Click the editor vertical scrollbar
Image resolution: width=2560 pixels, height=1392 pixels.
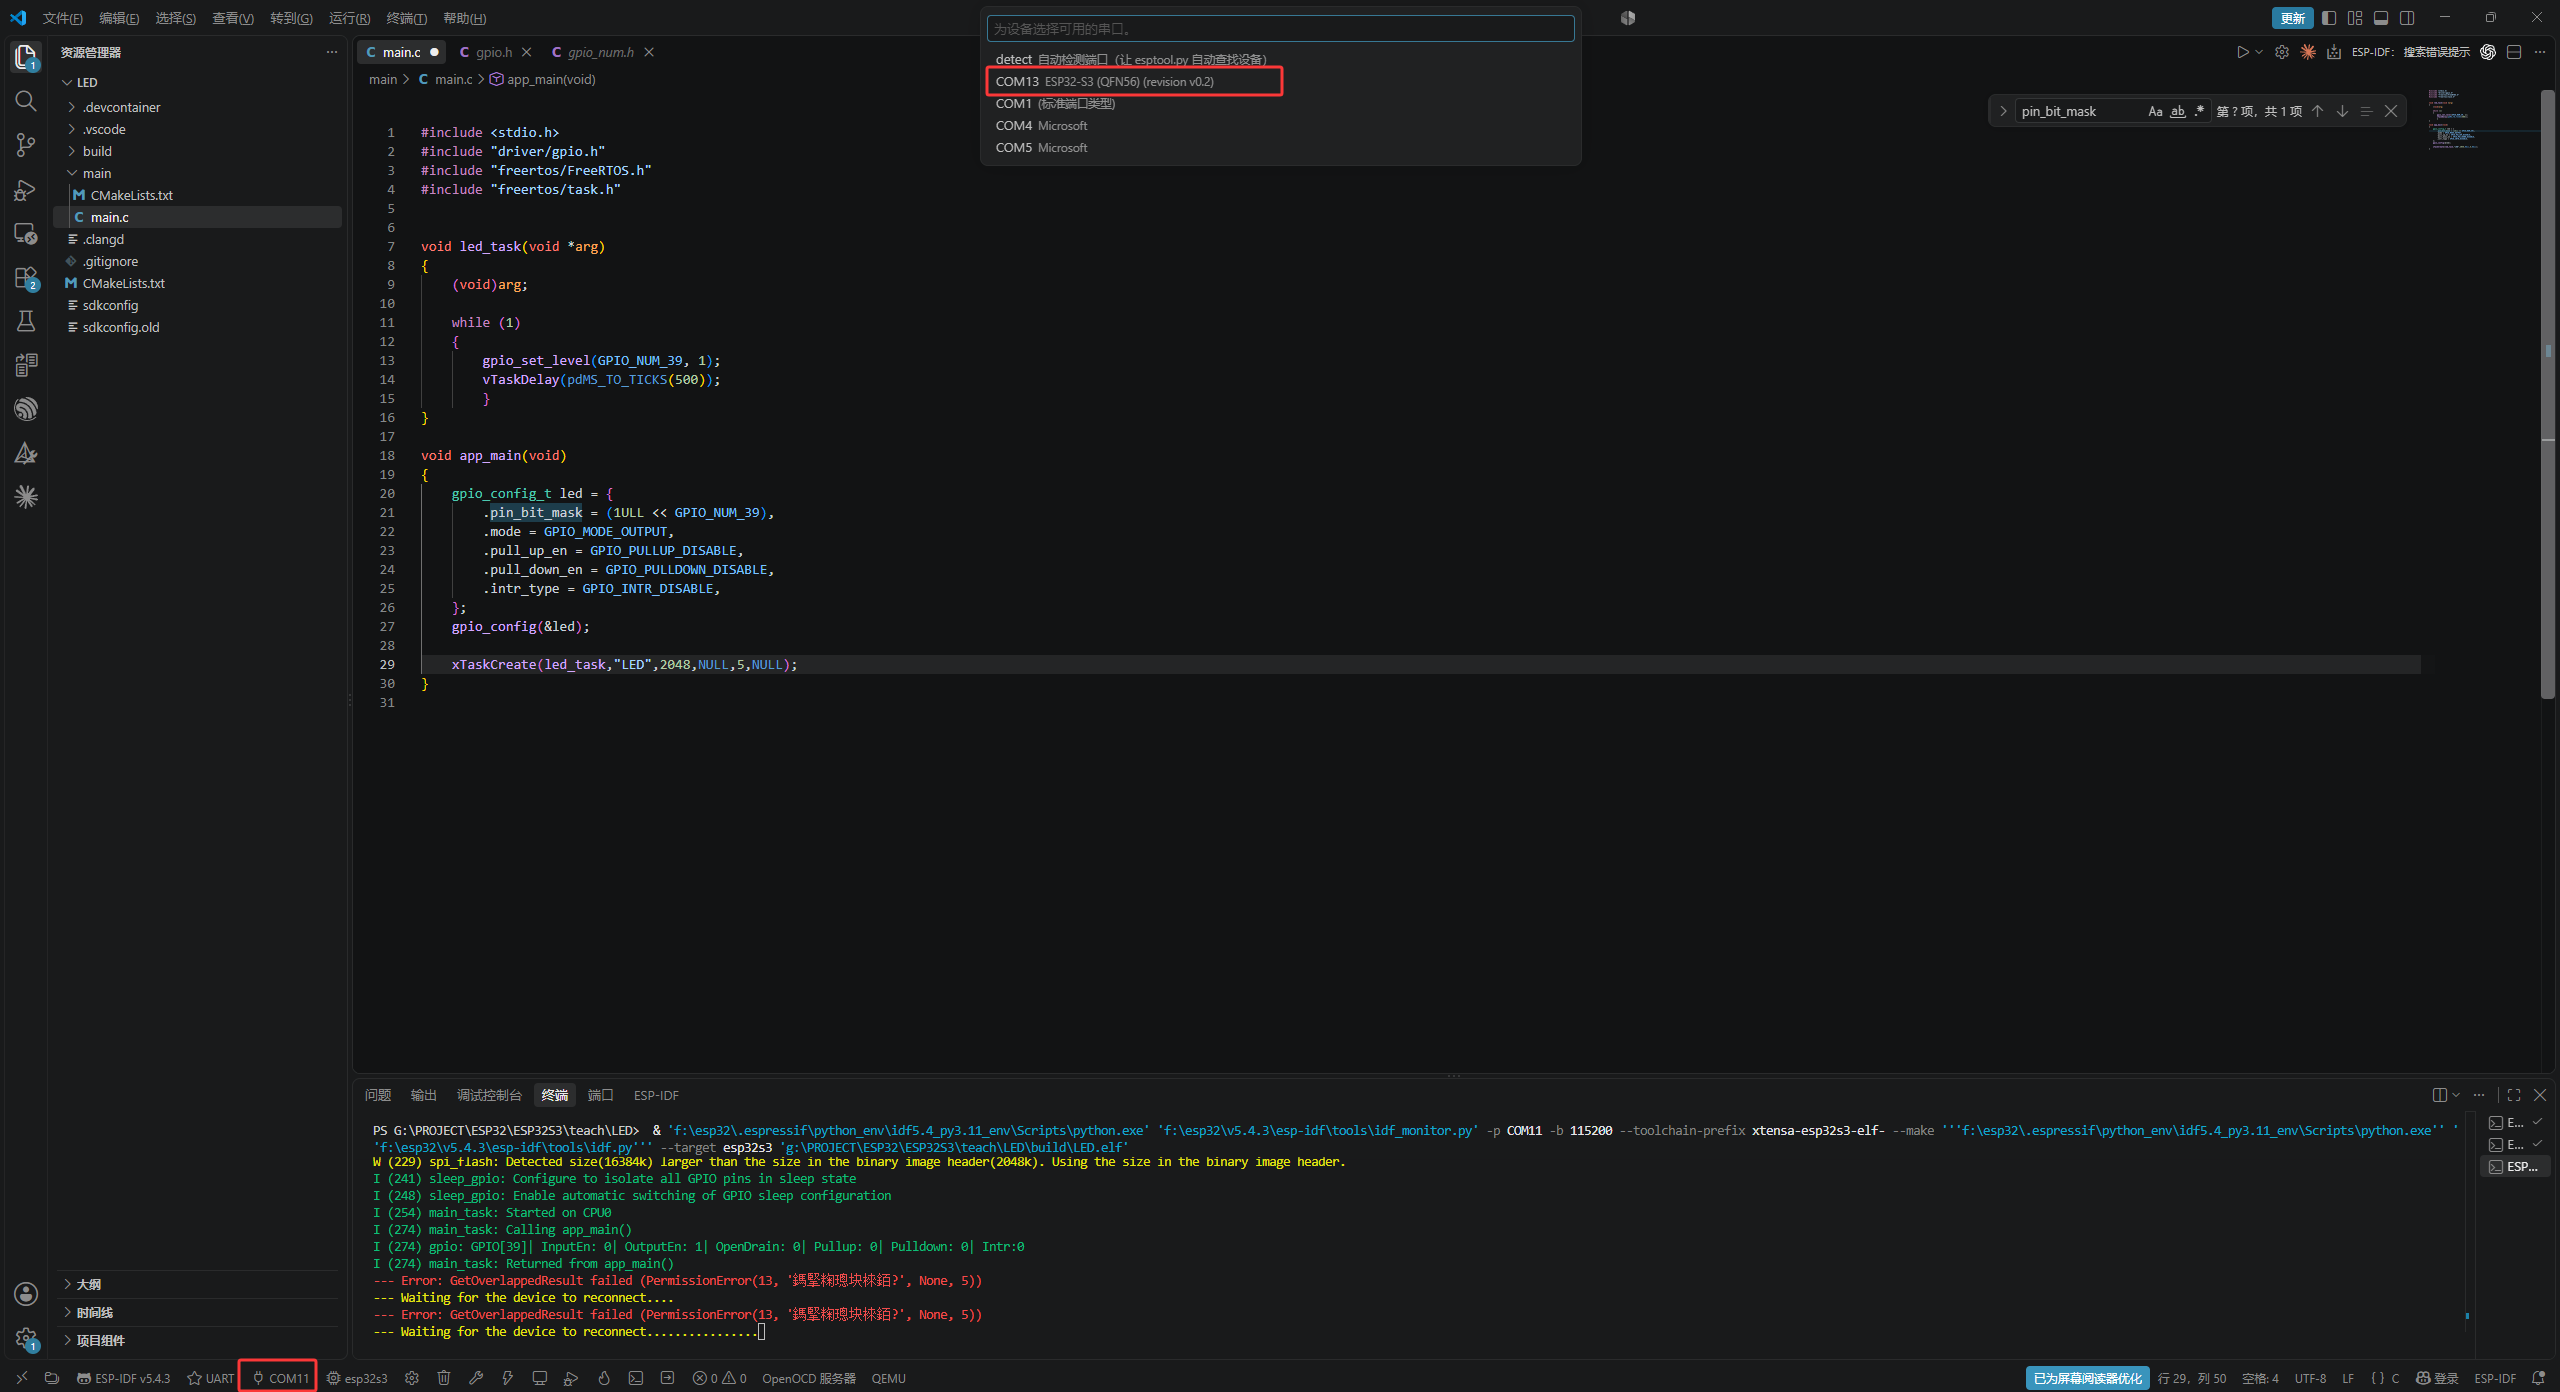coord(2548,395)
